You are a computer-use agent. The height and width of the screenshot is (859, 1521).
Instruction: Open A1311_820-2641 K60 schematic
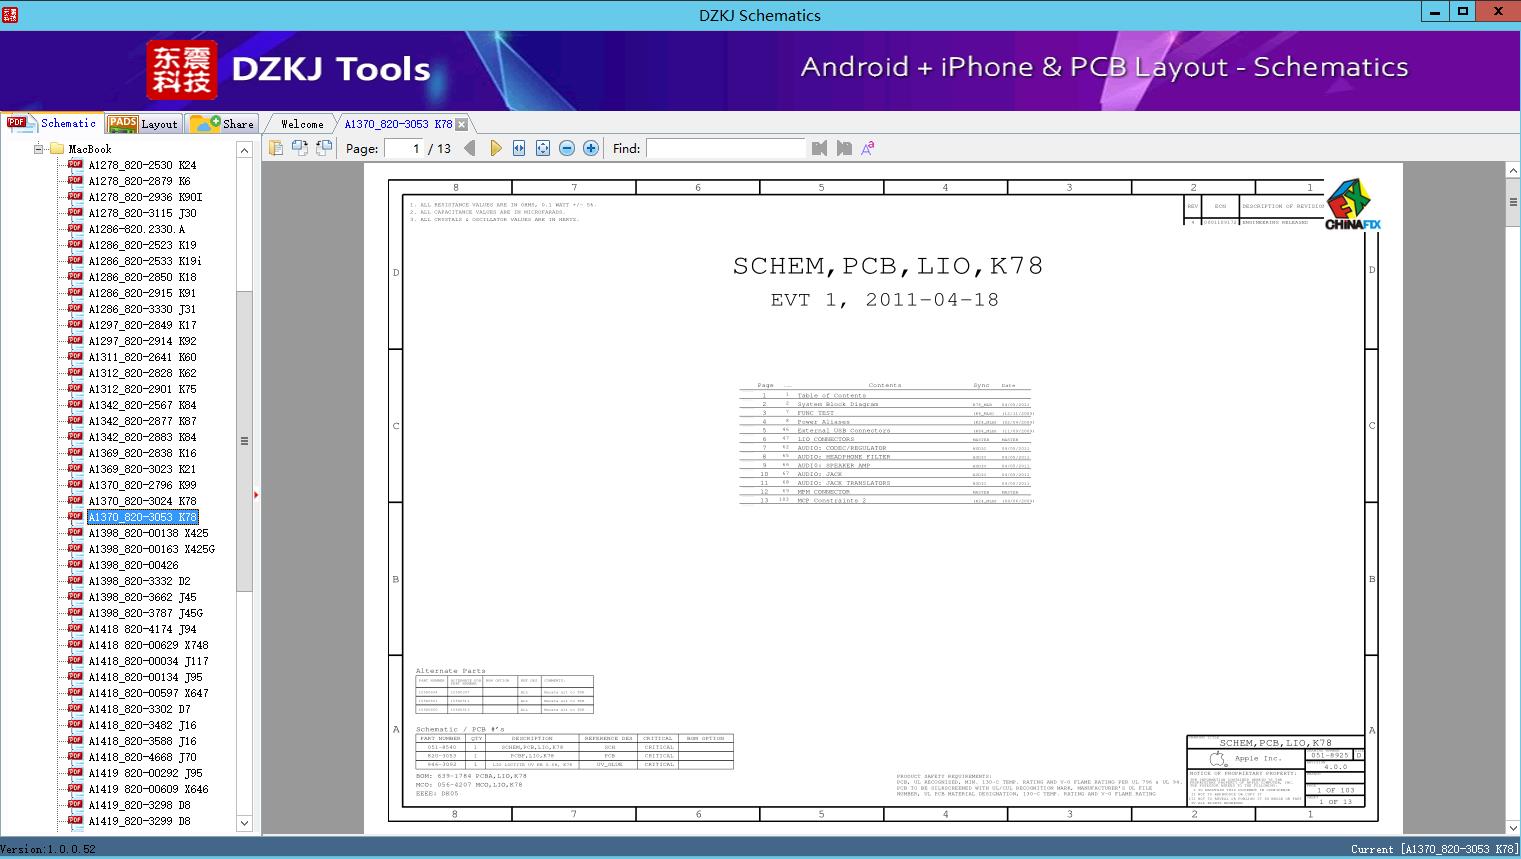point(142,357)
